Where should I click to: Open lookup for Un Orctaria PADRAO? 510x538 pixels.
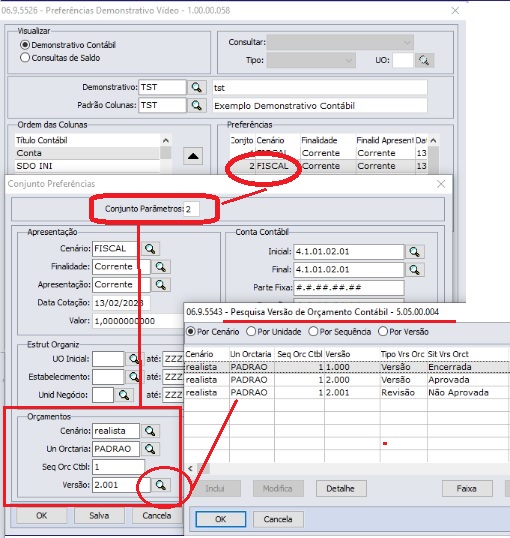click(x=150, y=449)
